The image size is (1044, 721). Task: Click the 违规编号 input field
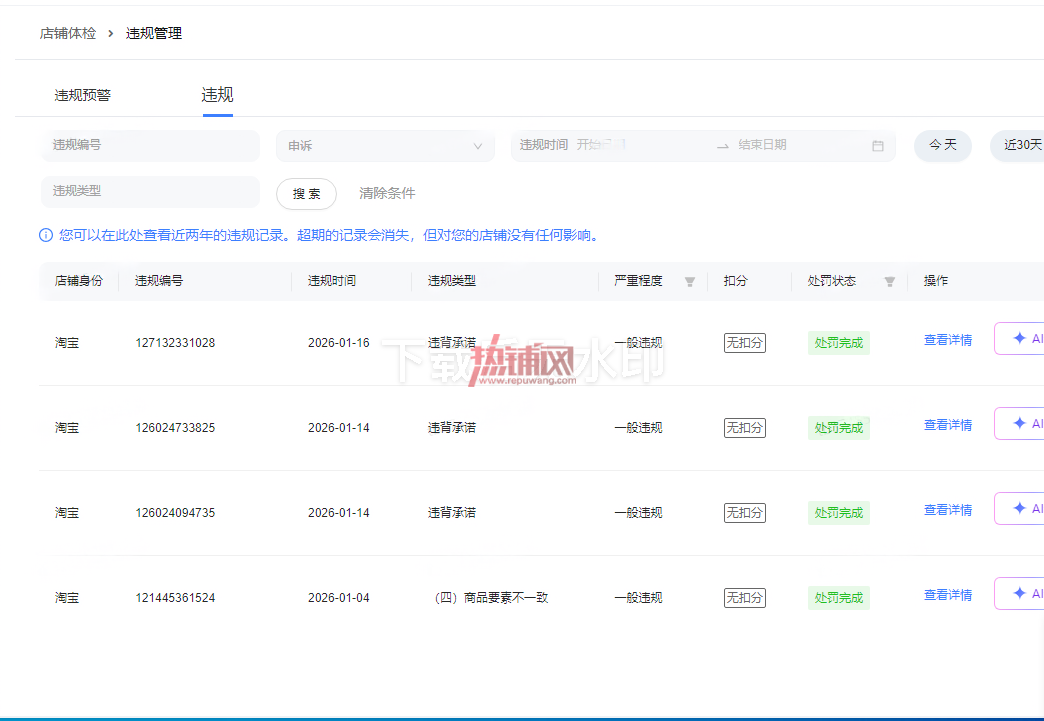(150, 145)
